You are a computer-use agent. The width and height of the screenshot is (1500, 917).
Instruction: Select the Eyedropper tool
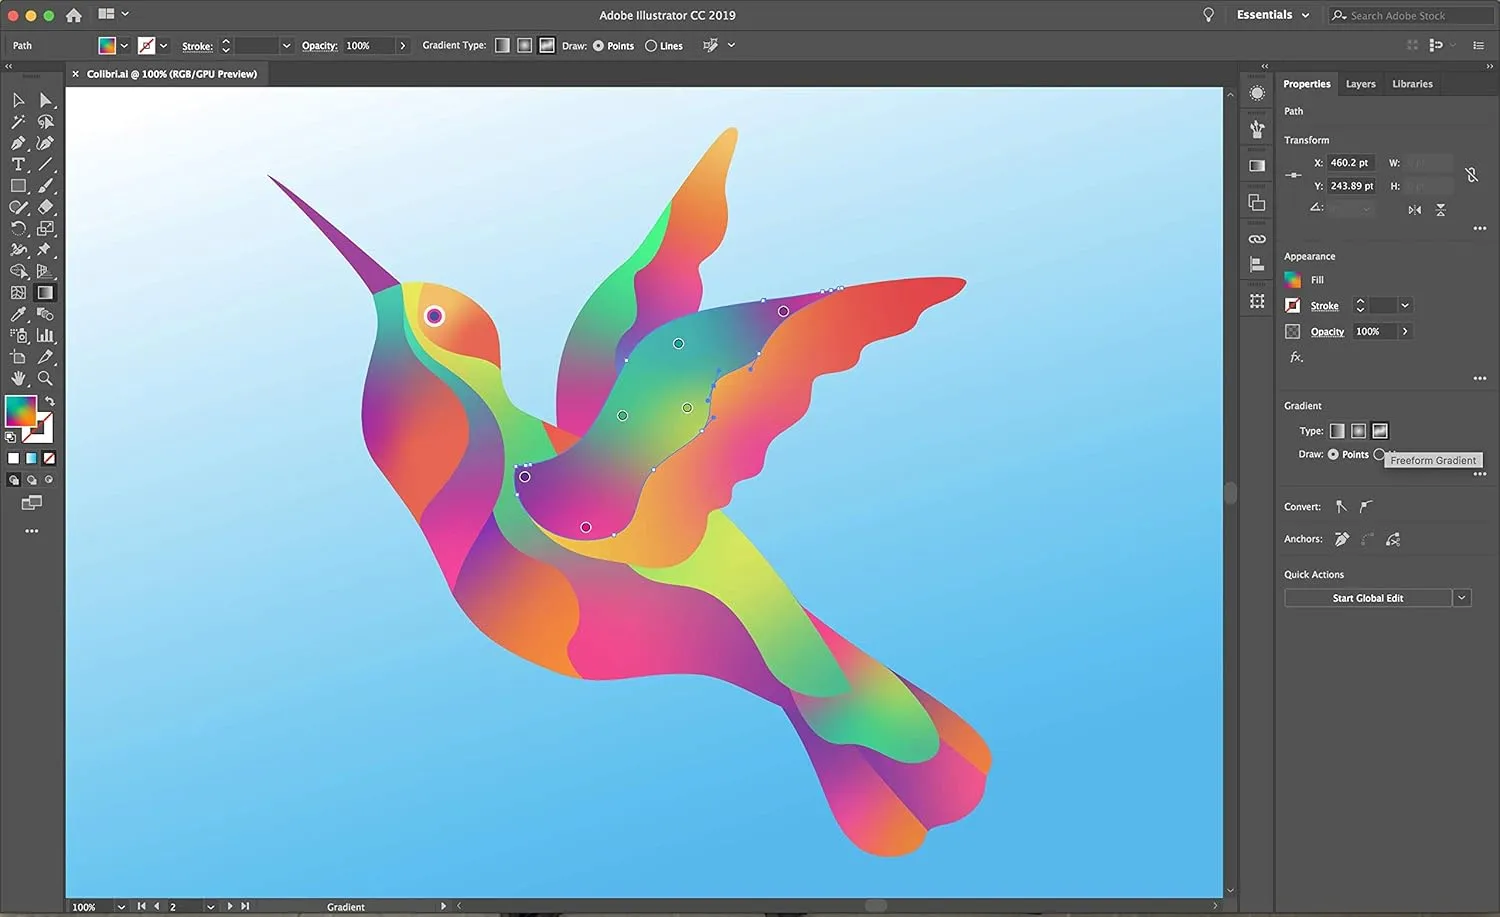click(17, 313)
